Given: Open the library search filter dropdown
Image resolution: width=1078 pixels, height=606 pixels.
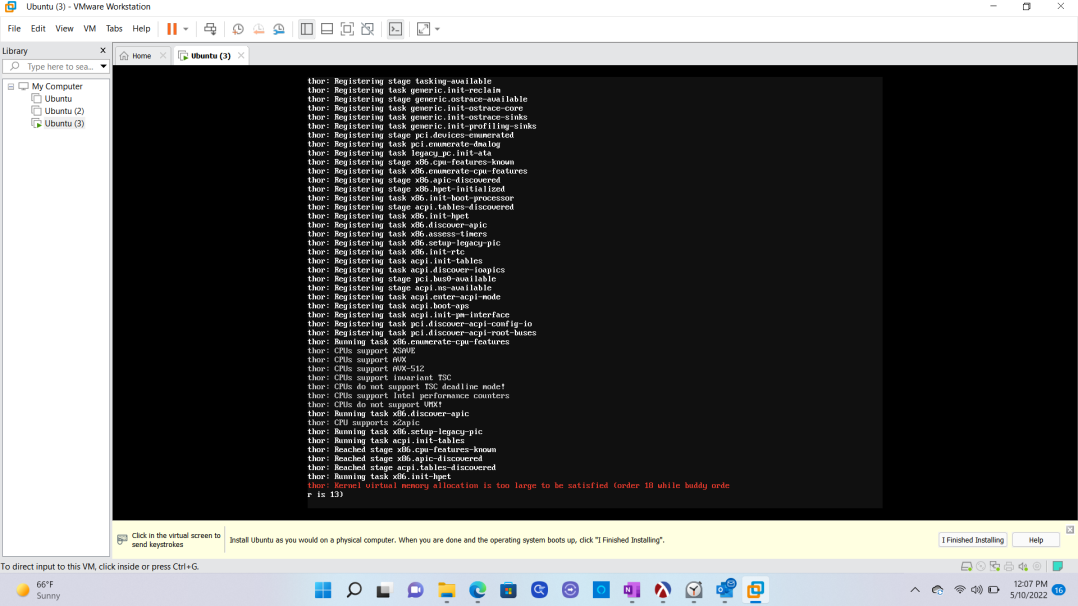Looking at the screenshot, I should pyautogui.click(x=103, y=67).
